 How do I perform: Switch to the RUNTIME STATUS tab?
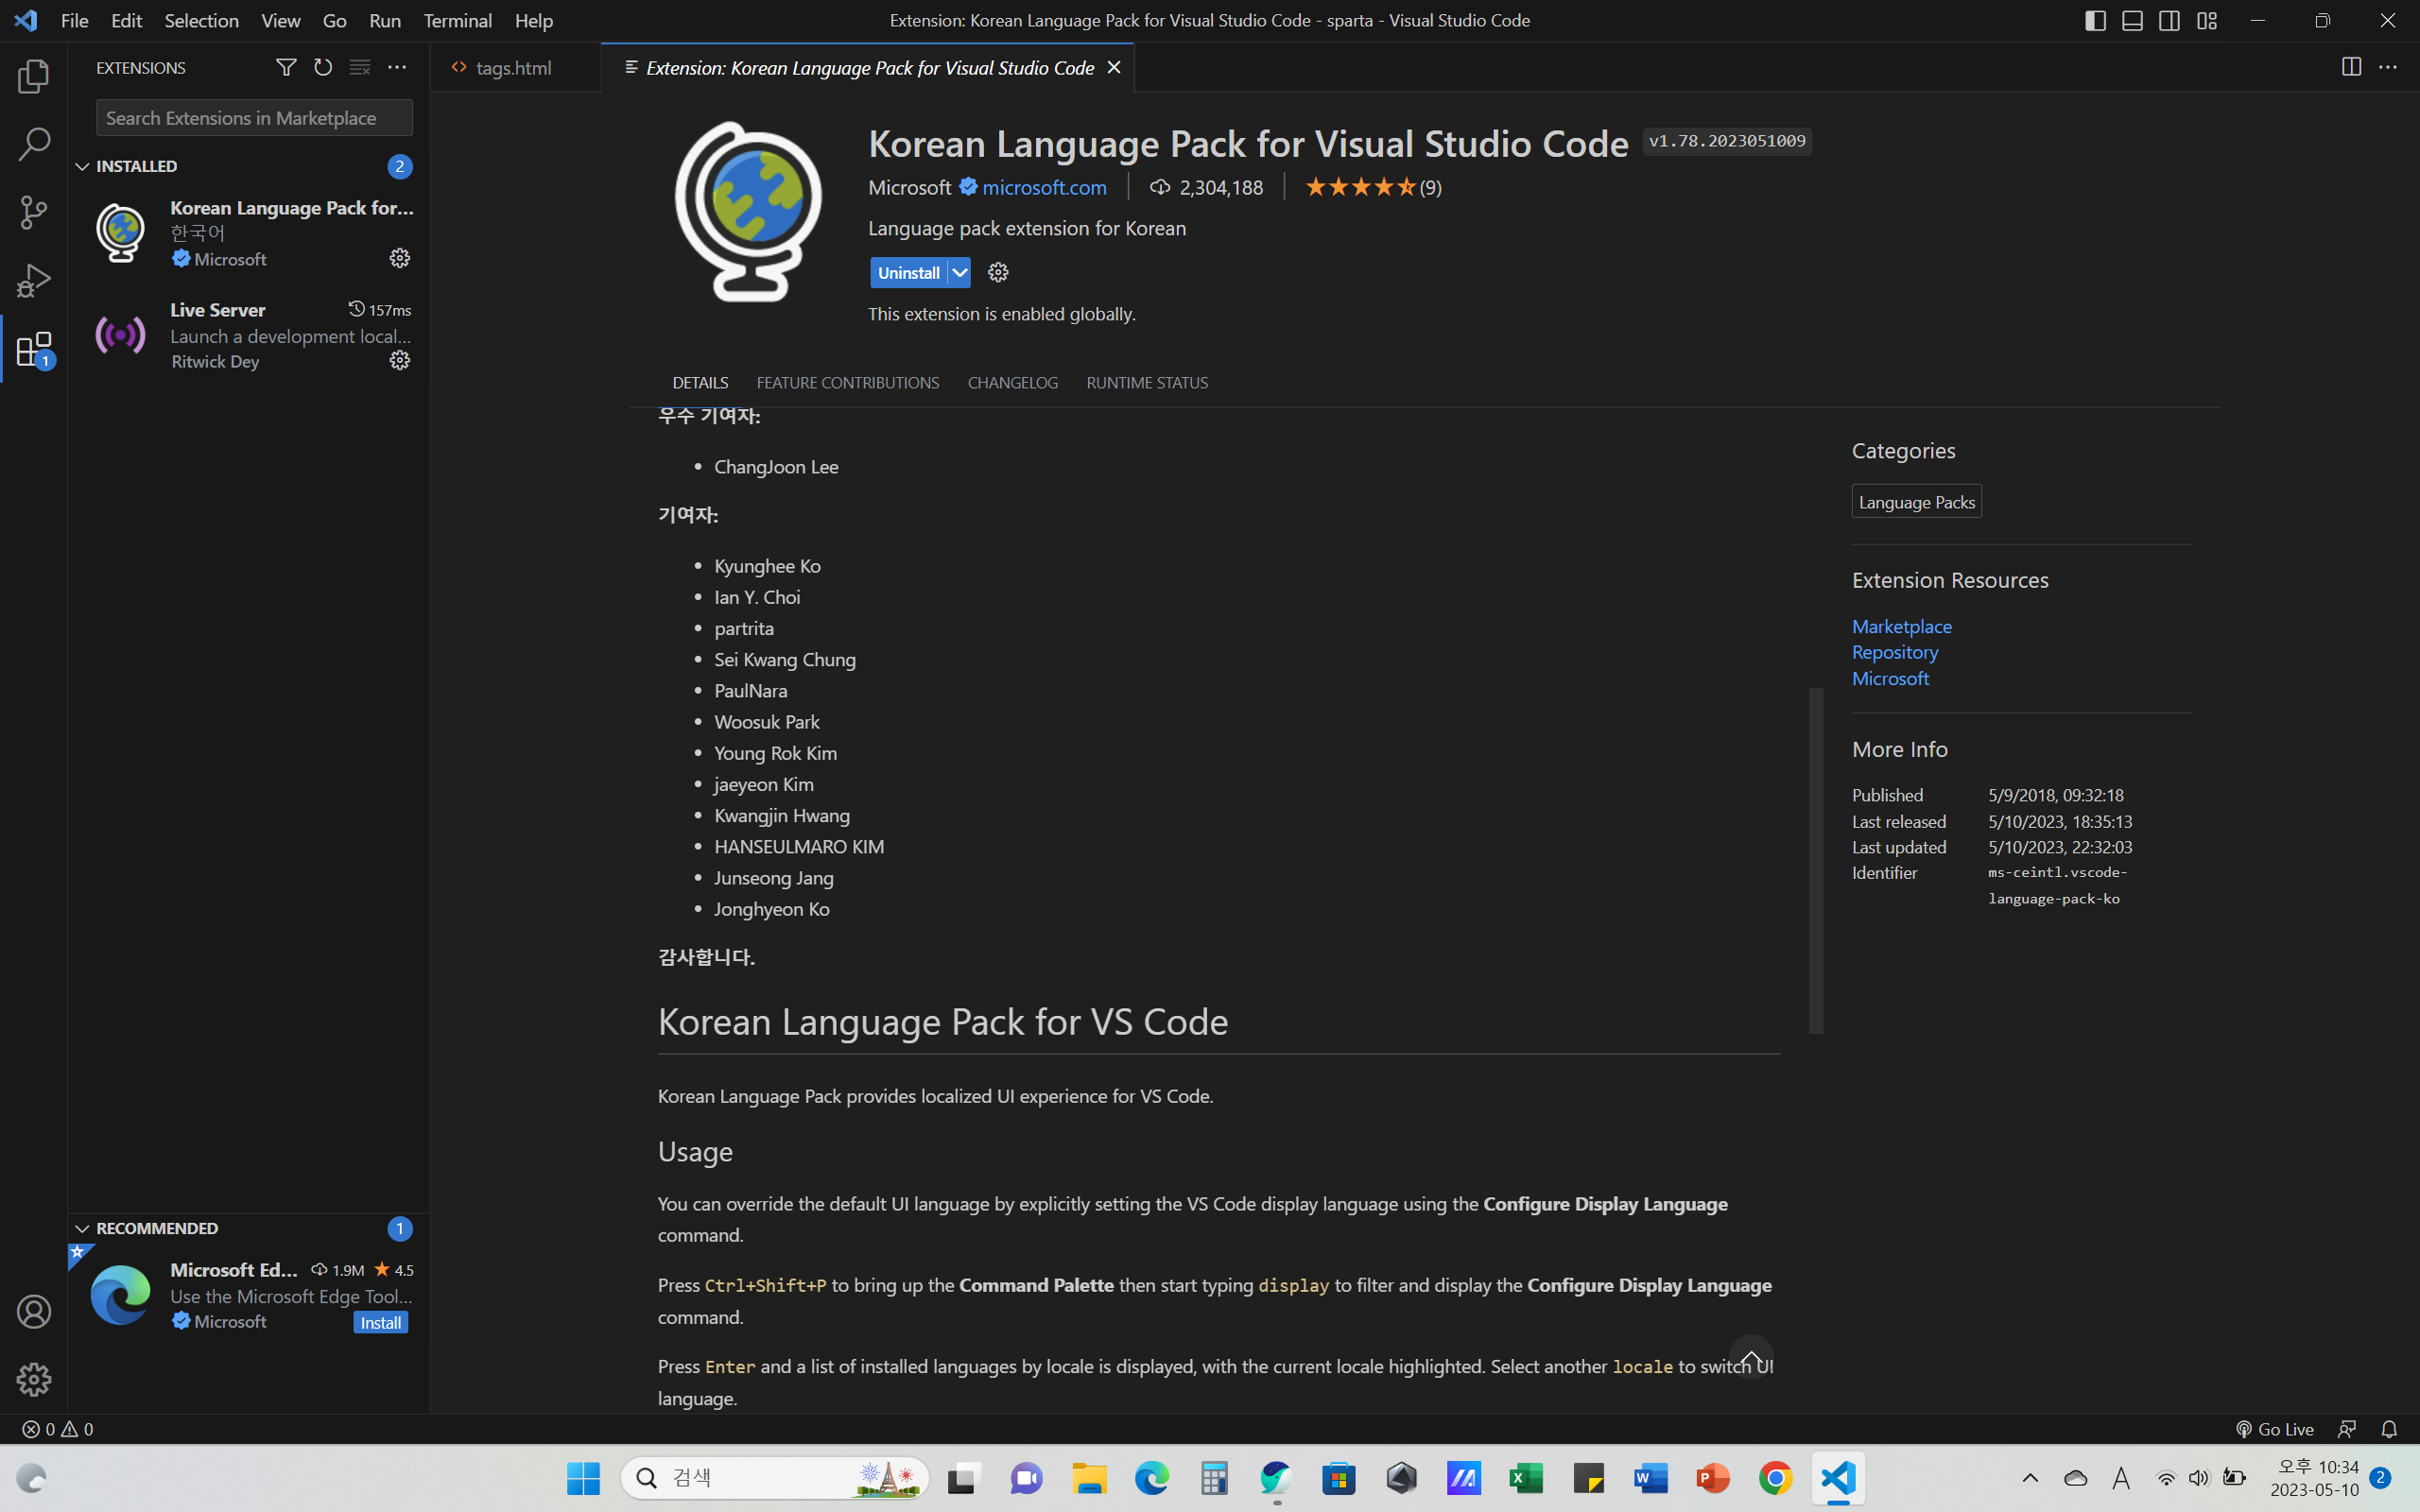[1147, 382]
